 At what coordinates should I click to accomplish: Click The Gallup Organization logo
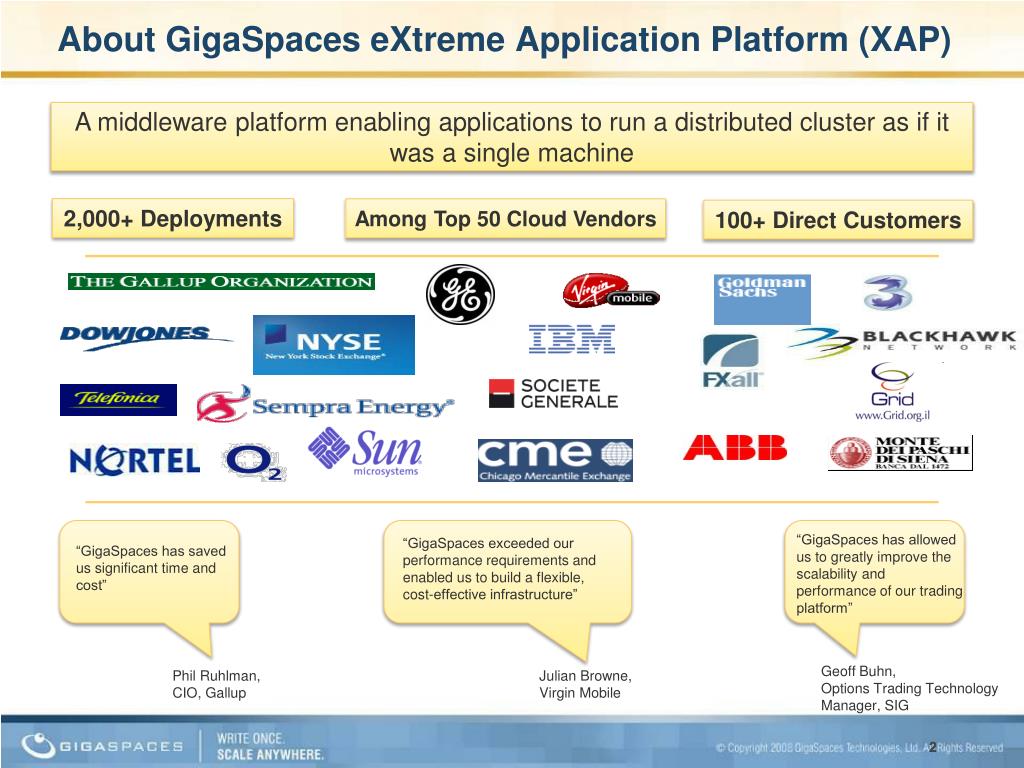pos(221,281)
